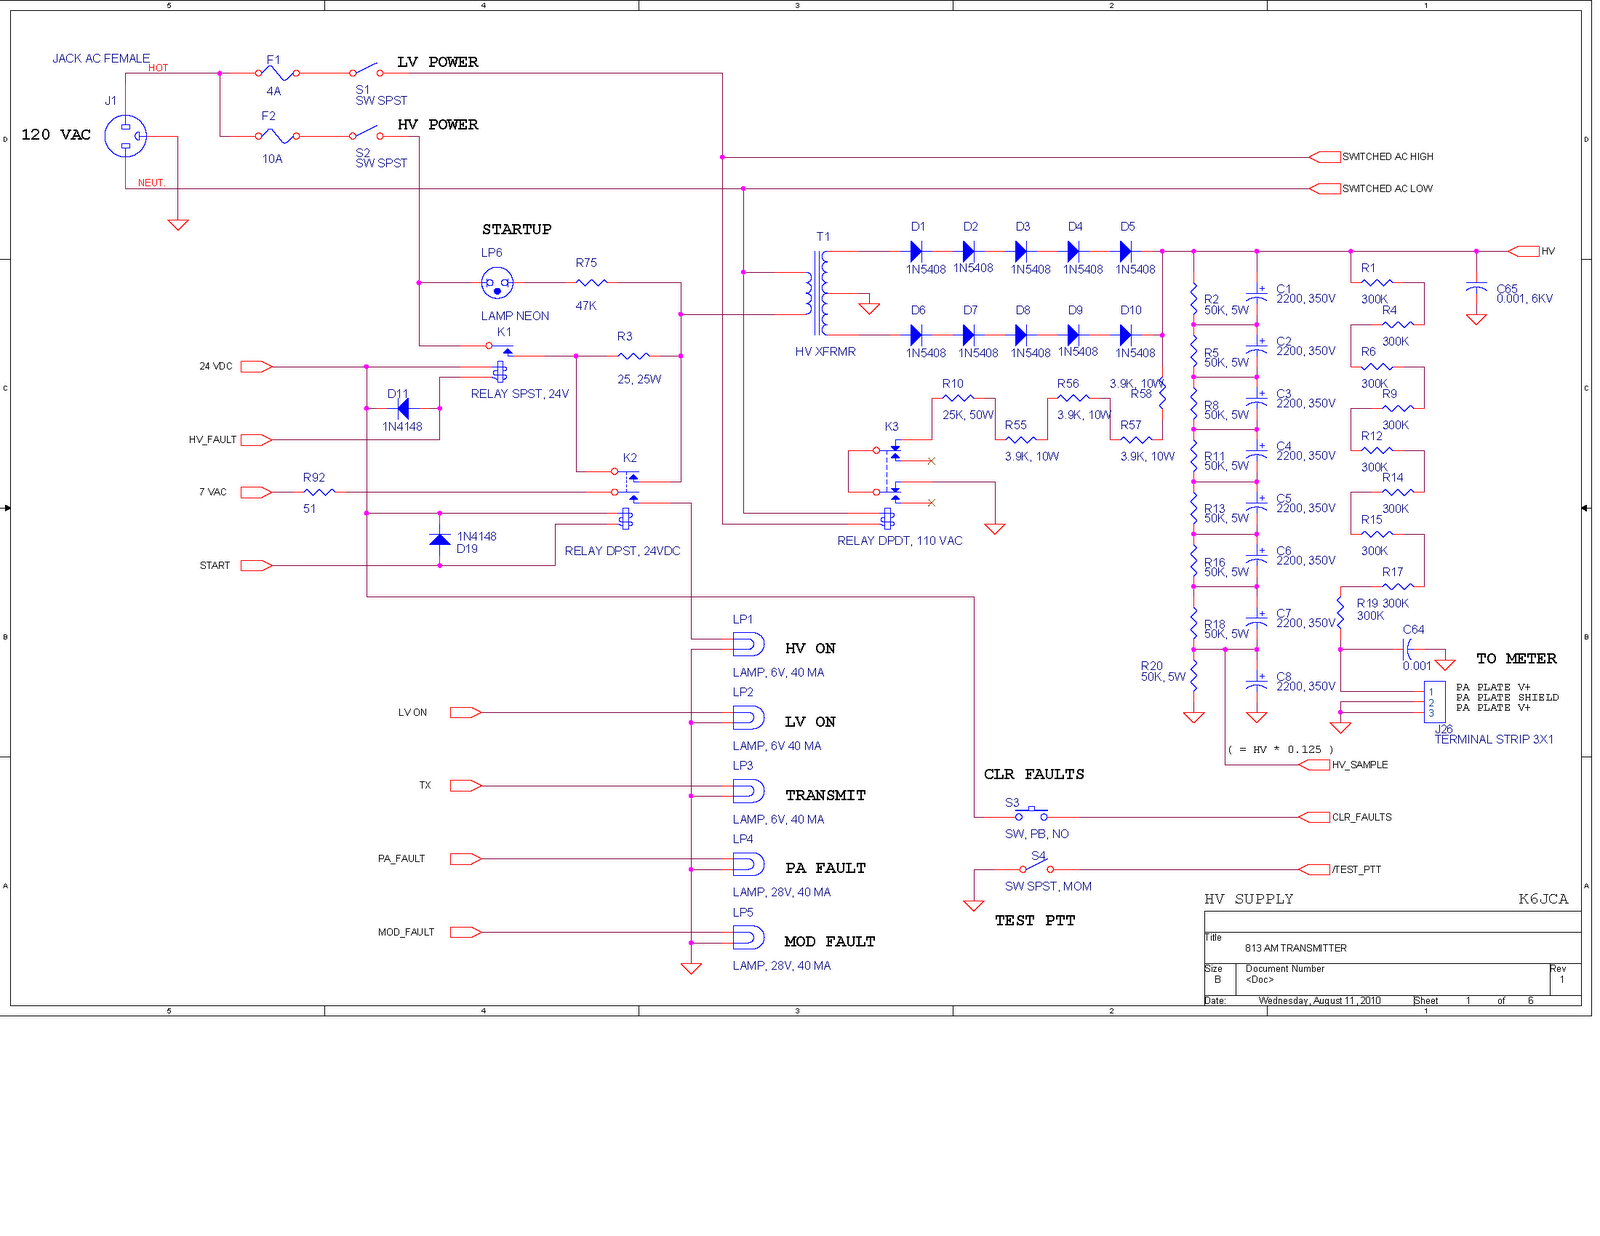Click the (= HV * 0.125) note
1600x1236 pixels.
tap(1281, 750)
